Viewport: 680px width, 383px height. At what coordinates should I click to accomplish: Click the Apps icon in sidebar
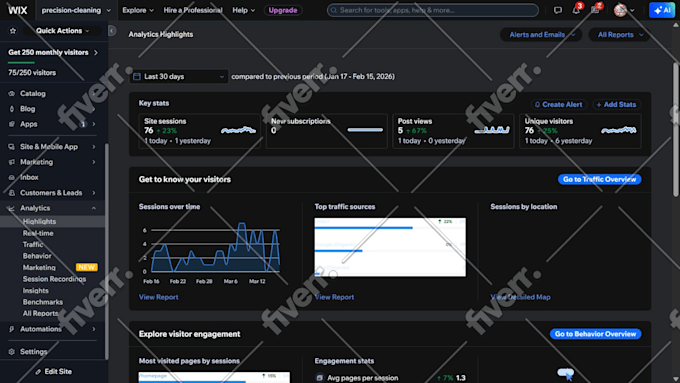point(11,124)
